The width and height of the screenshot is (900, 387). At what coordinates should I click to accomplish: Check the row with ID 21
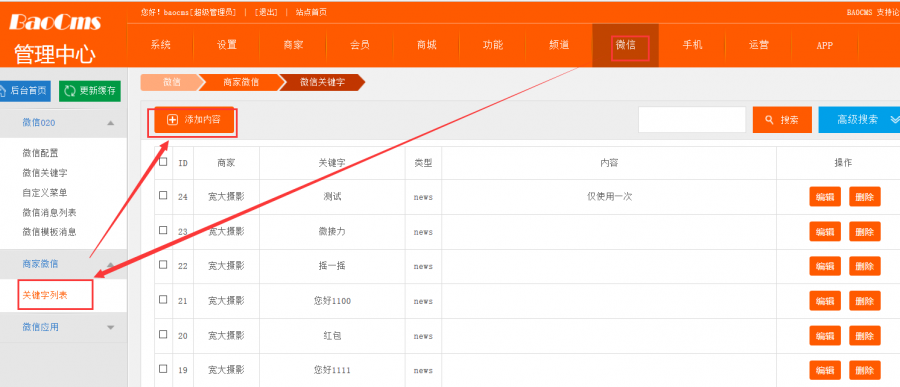(163, 299)
